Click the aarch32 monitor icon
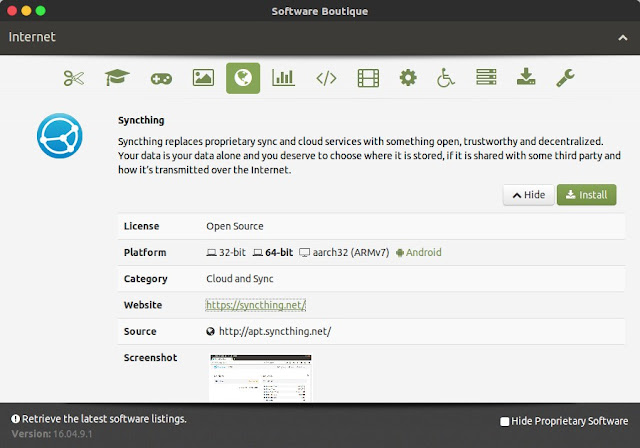The image size is (640, 448). 305,253
